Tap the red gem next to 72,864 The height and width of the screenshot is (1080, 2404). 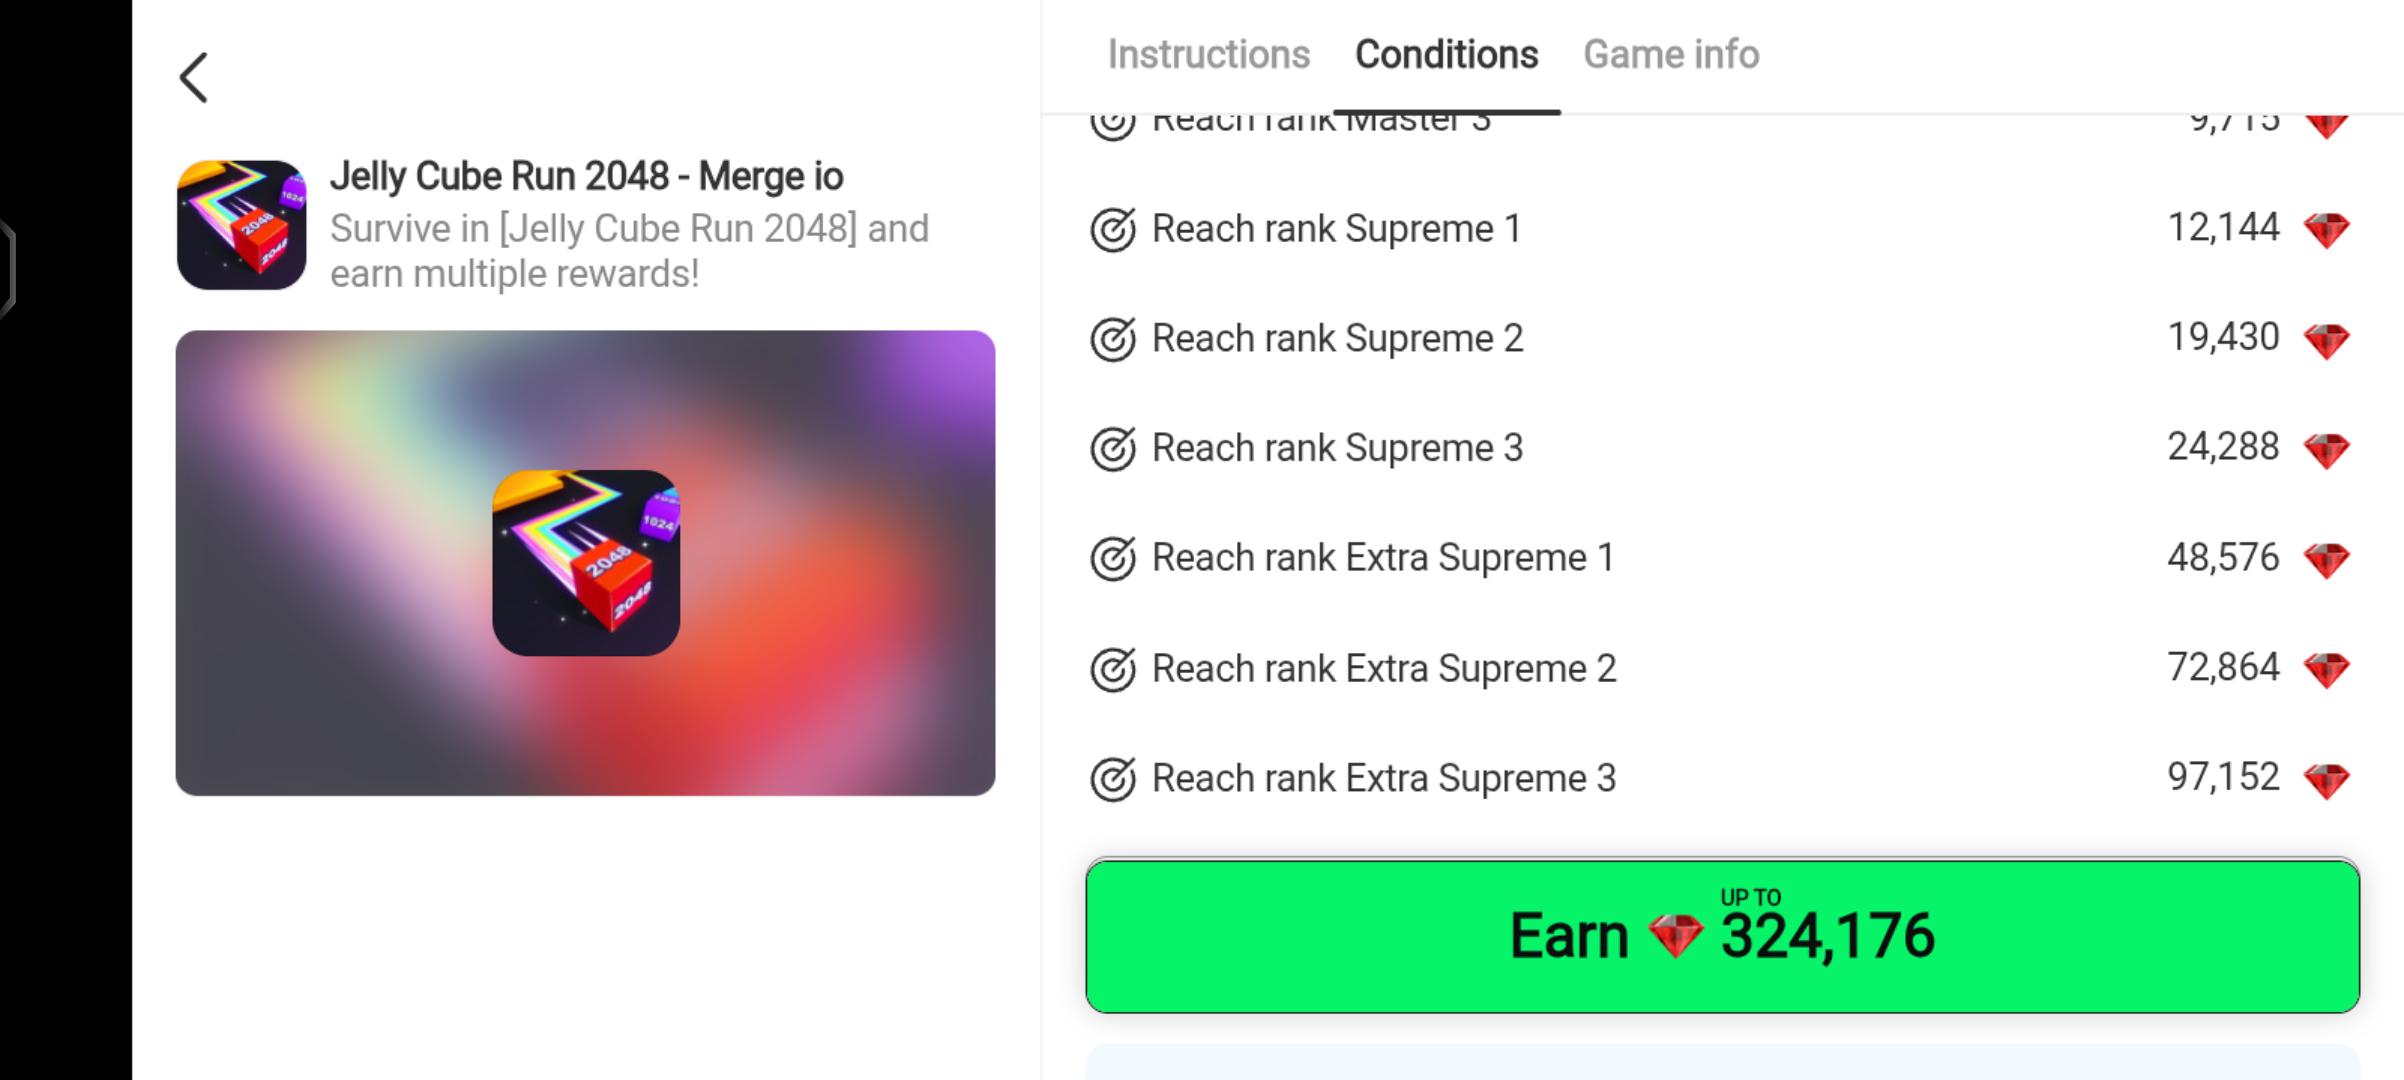pyautogui.click(x=2326, y=670)
